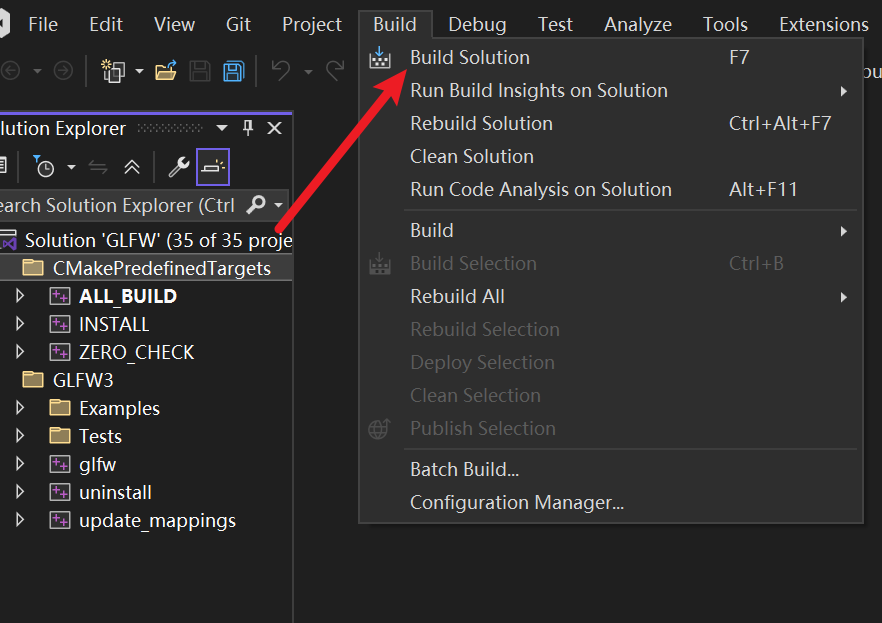The image size is (882, 623).
Task: Choose Build Solution from the Build menu
Action: (611, 57)
